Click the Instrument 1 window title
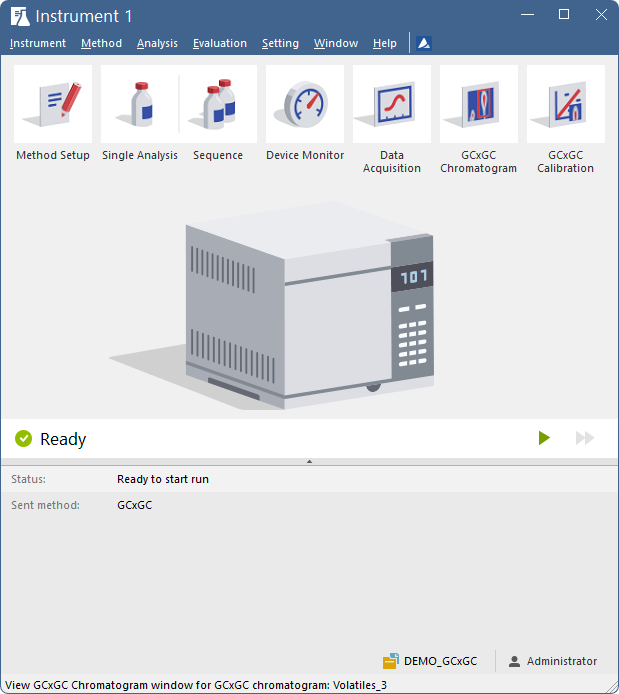 84,16
